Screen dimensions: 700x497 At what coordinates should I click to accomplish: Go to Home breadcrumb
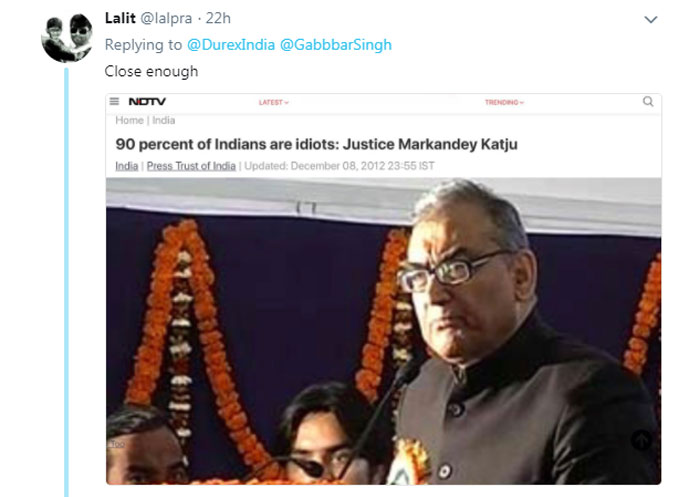point(129,120)
